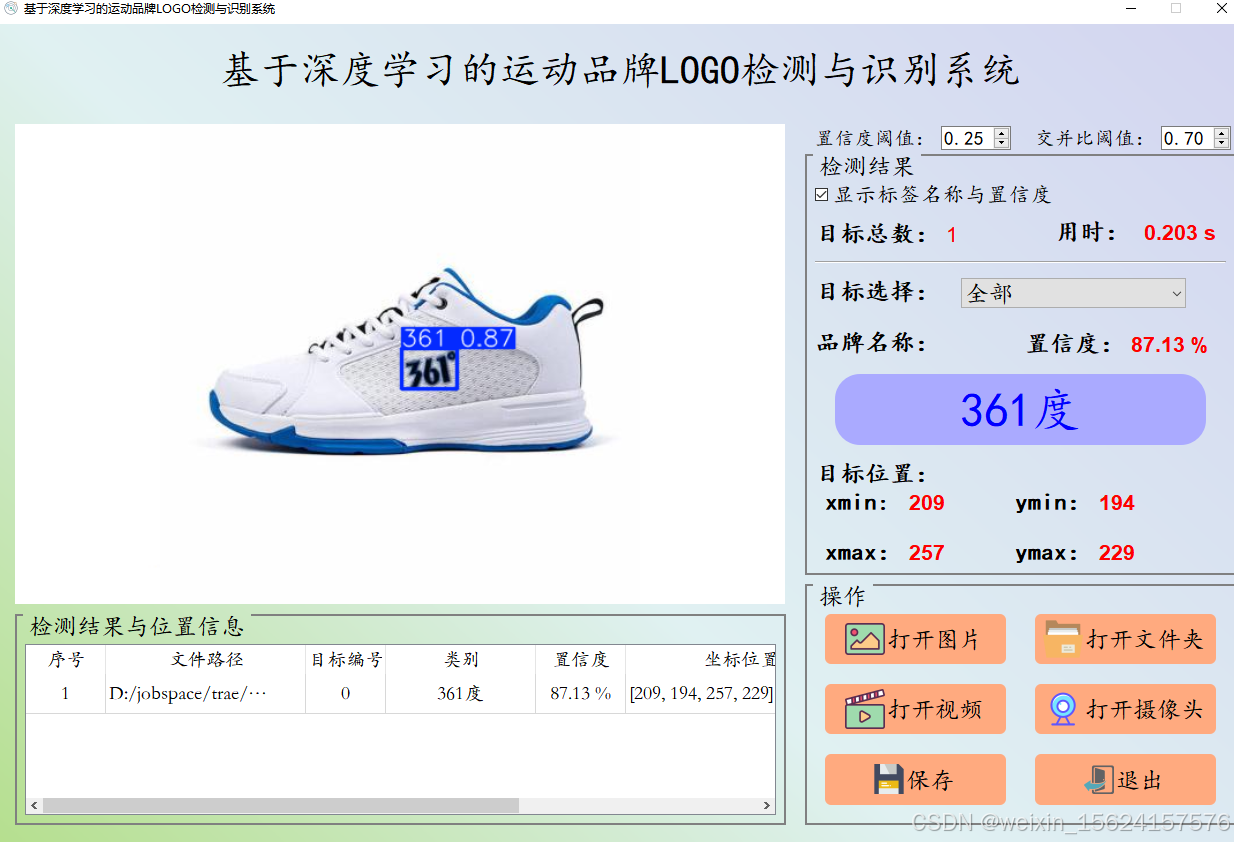
Task: Click the table scrollbar left arrow
Action: pyautogui.click(x=34, y=806)
